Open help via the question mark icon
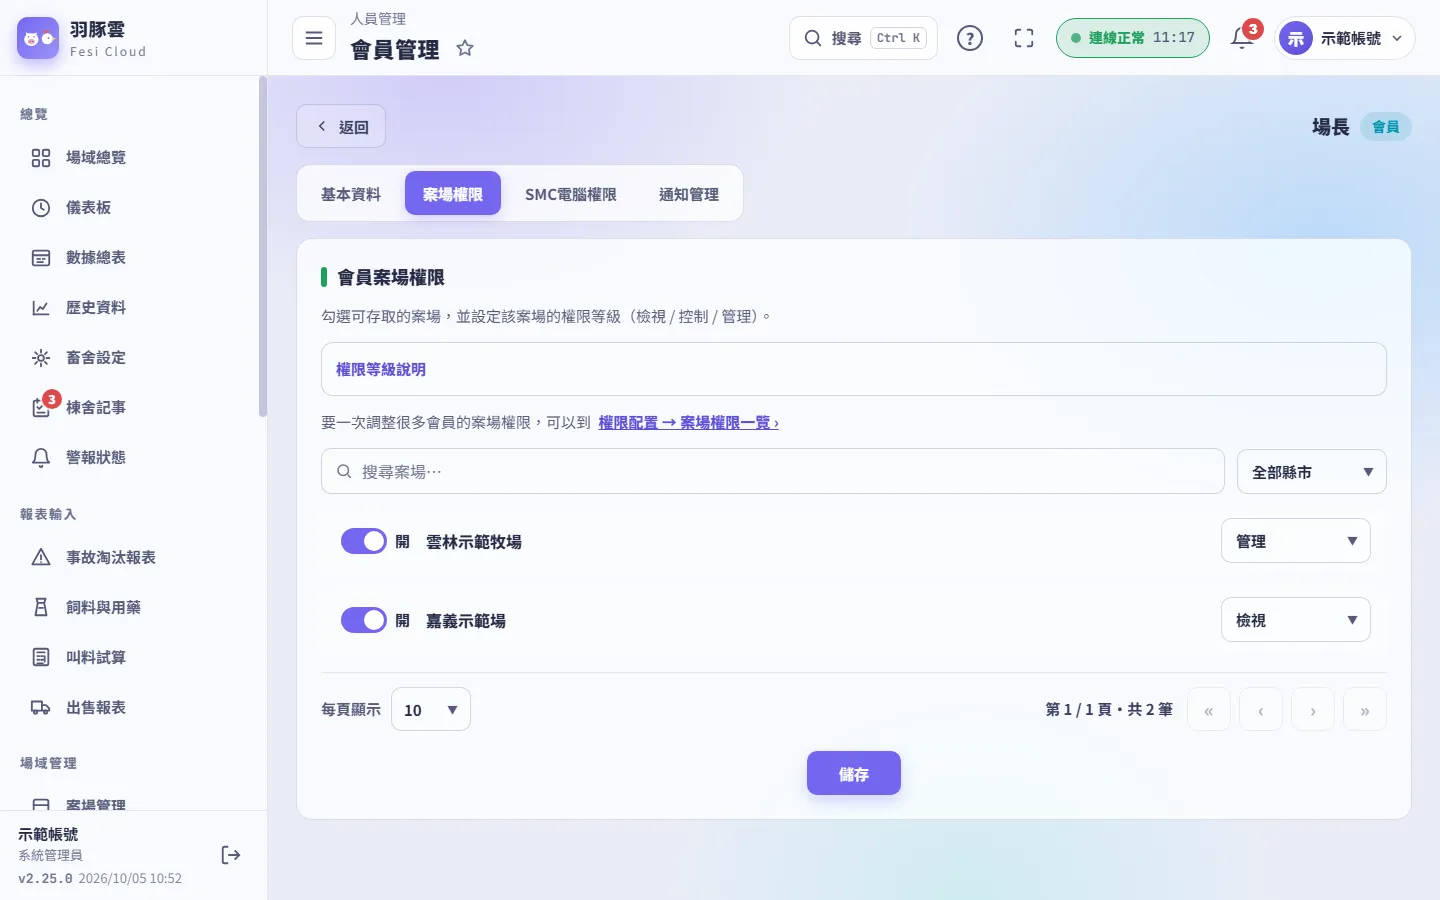 [970, 38]
